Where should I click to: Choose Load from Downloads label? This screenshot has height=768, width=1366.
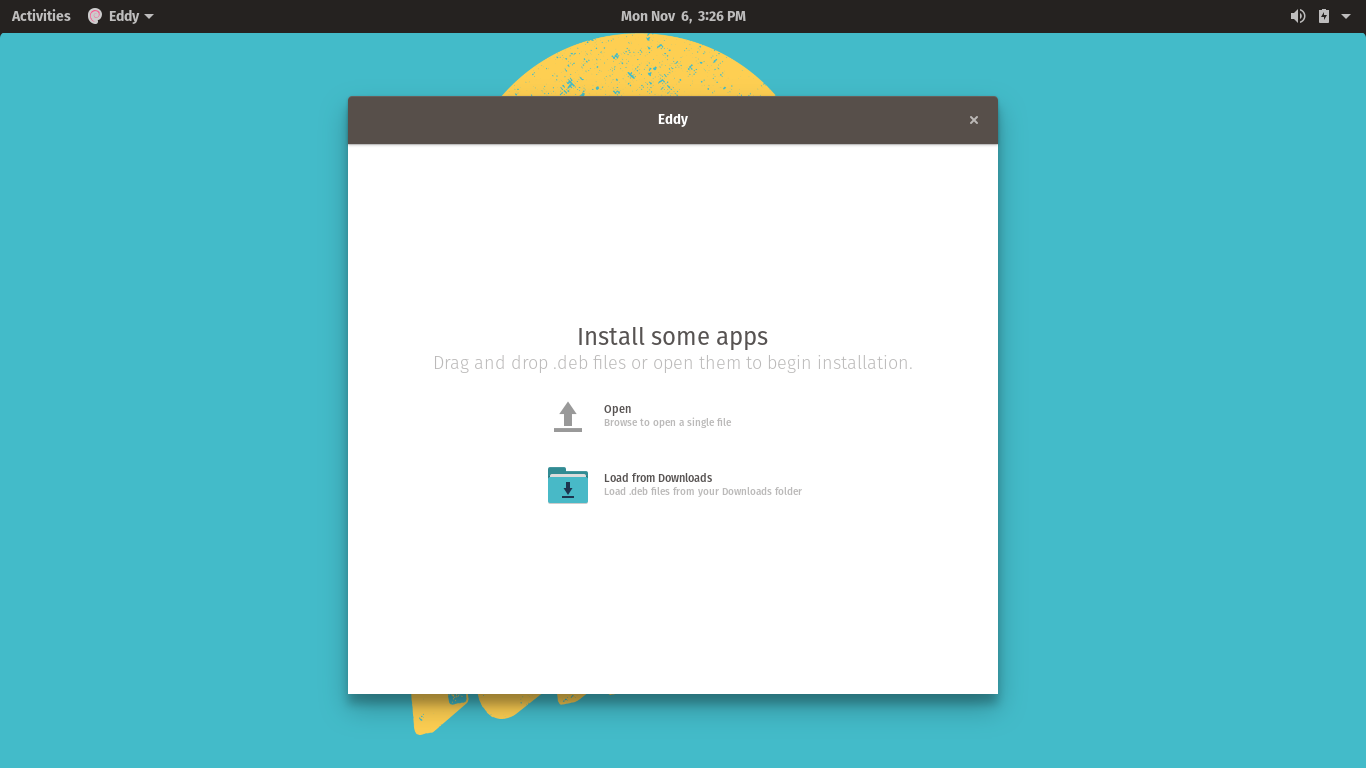click(x=658, y=478)
